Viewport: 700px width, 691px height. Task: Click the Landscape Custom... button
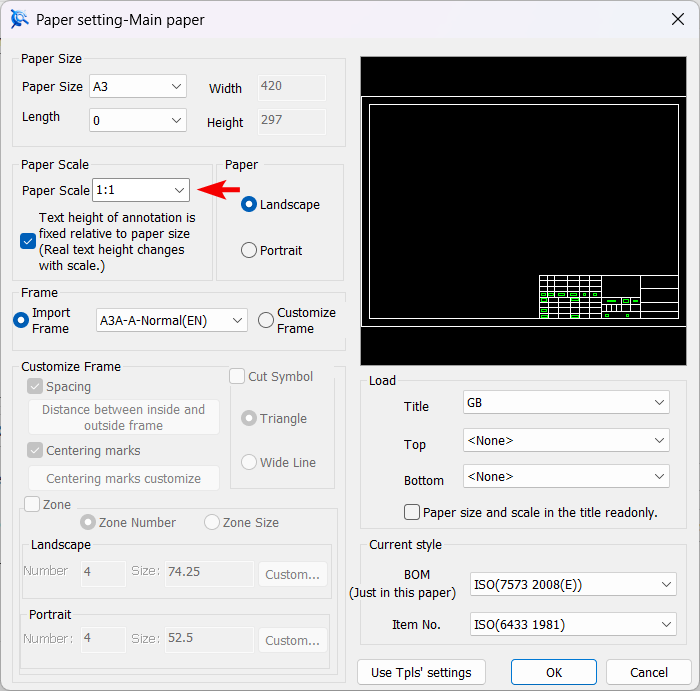pos(293,574)
